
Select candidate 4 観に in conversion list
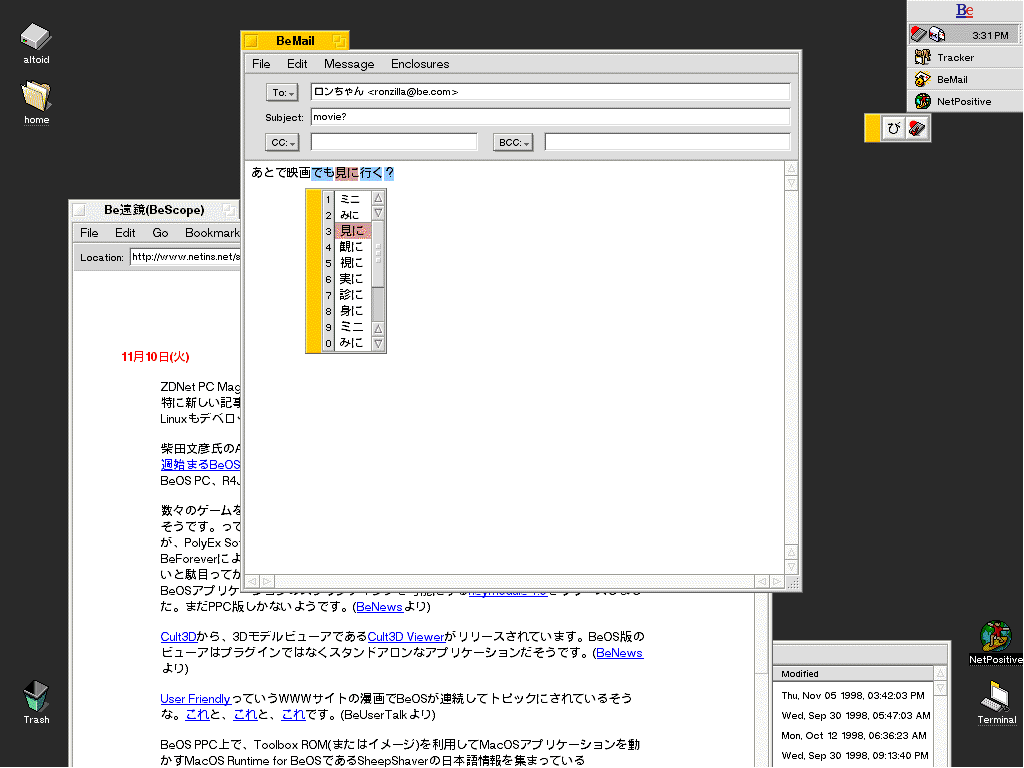pos(351,247)
